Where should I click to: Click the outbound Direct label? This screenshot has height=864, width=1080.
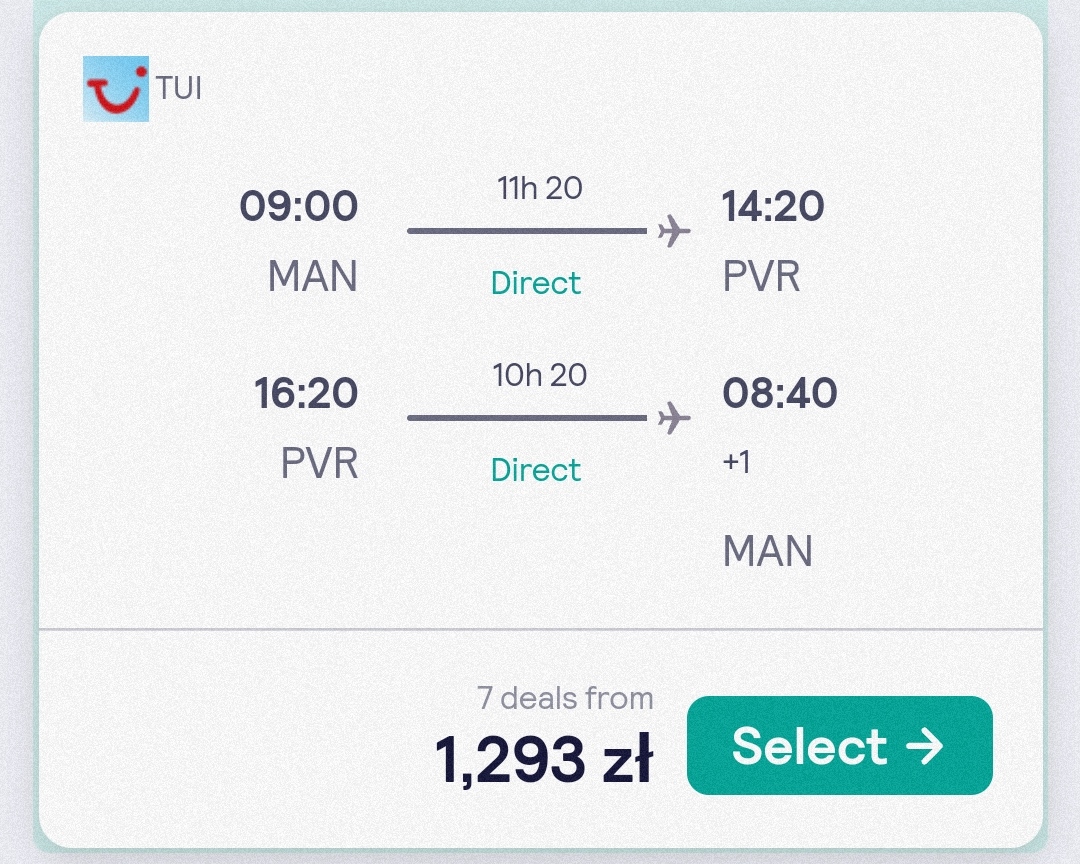point(536,283)
